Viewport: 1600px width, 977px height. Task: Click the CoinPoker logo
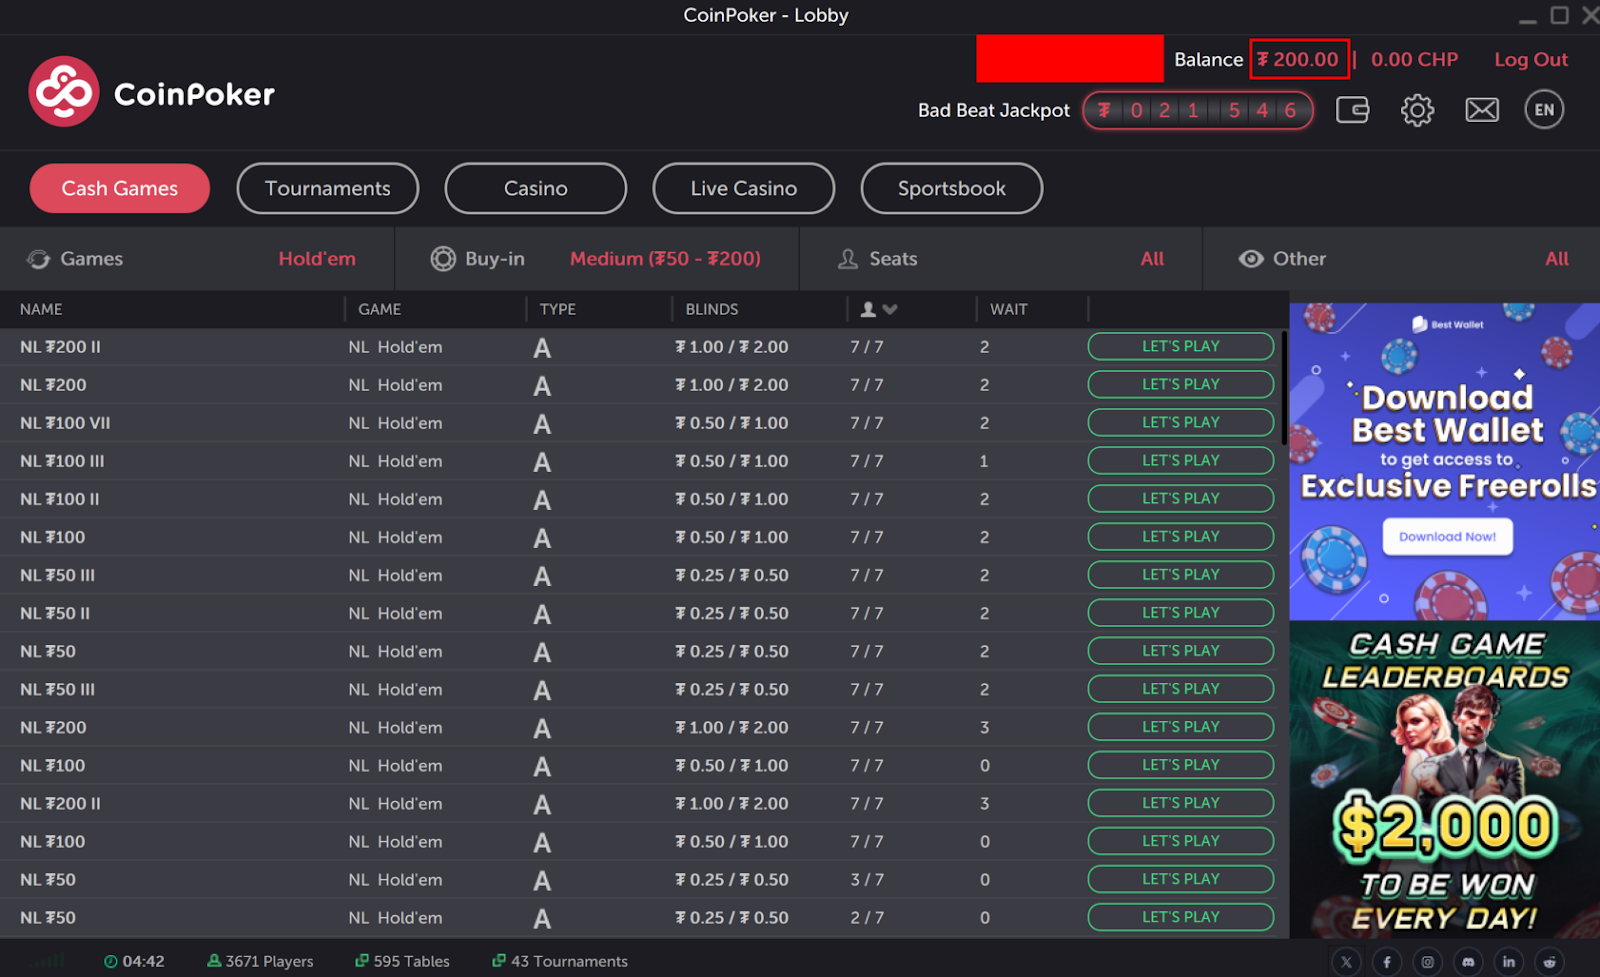click(151, 92)
